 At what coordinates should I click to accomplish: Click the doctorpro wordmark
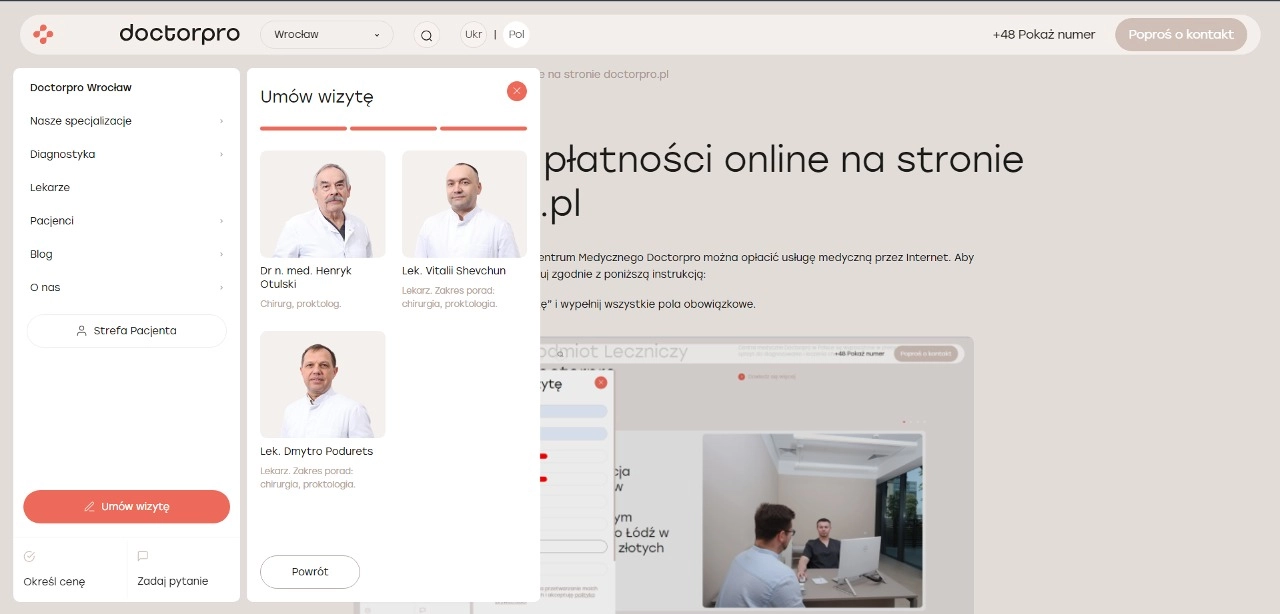180,34
